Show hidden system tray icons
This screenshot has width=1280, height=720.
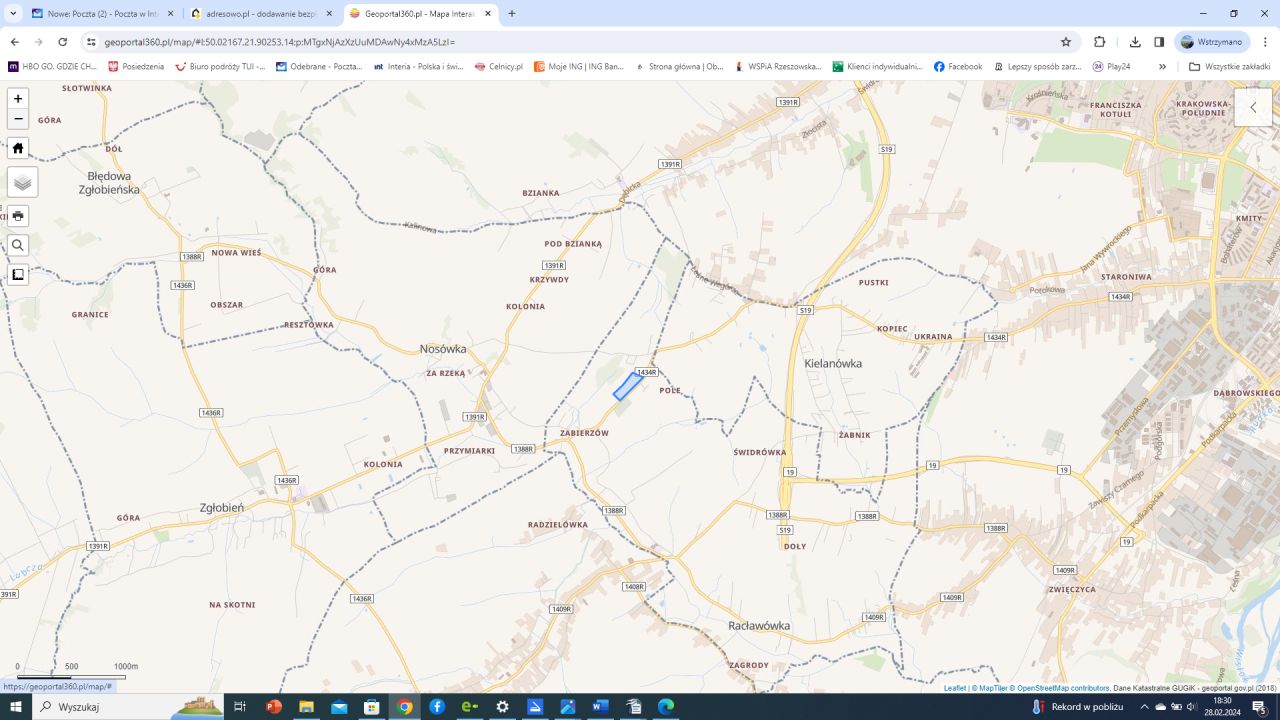(x=1143, y=707)
